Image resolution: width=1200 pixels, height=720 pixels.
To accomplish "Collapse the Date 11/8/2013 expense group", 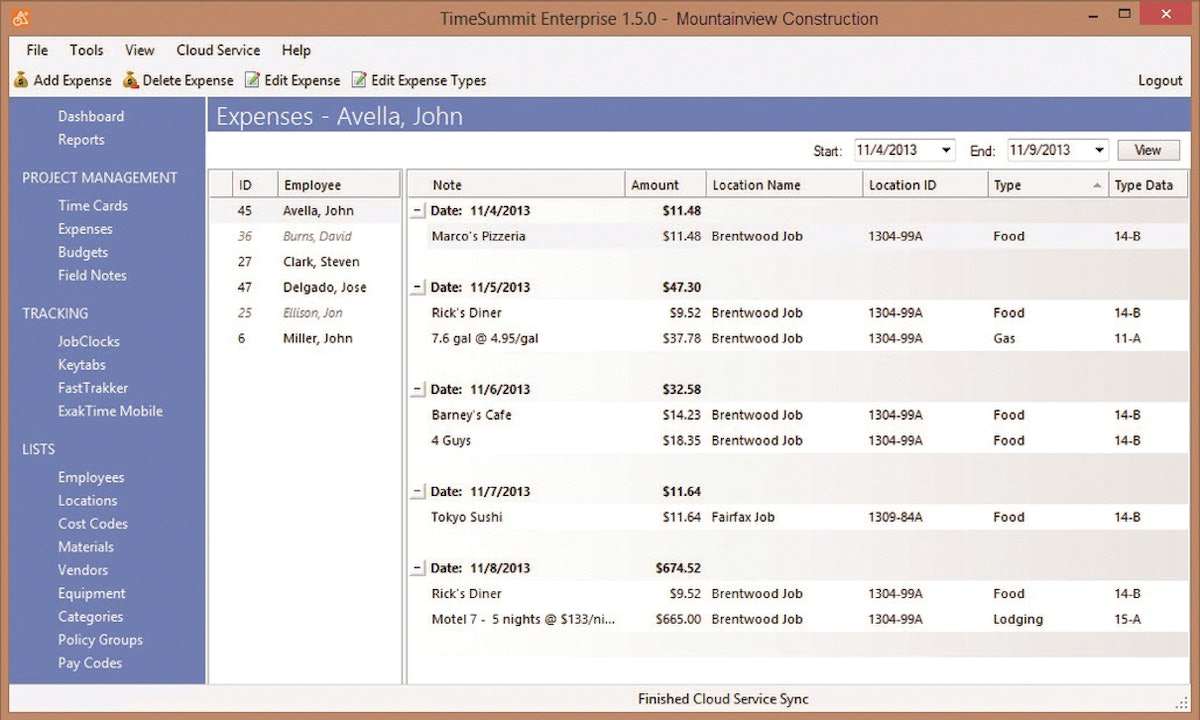I will (x=418, y=567).
